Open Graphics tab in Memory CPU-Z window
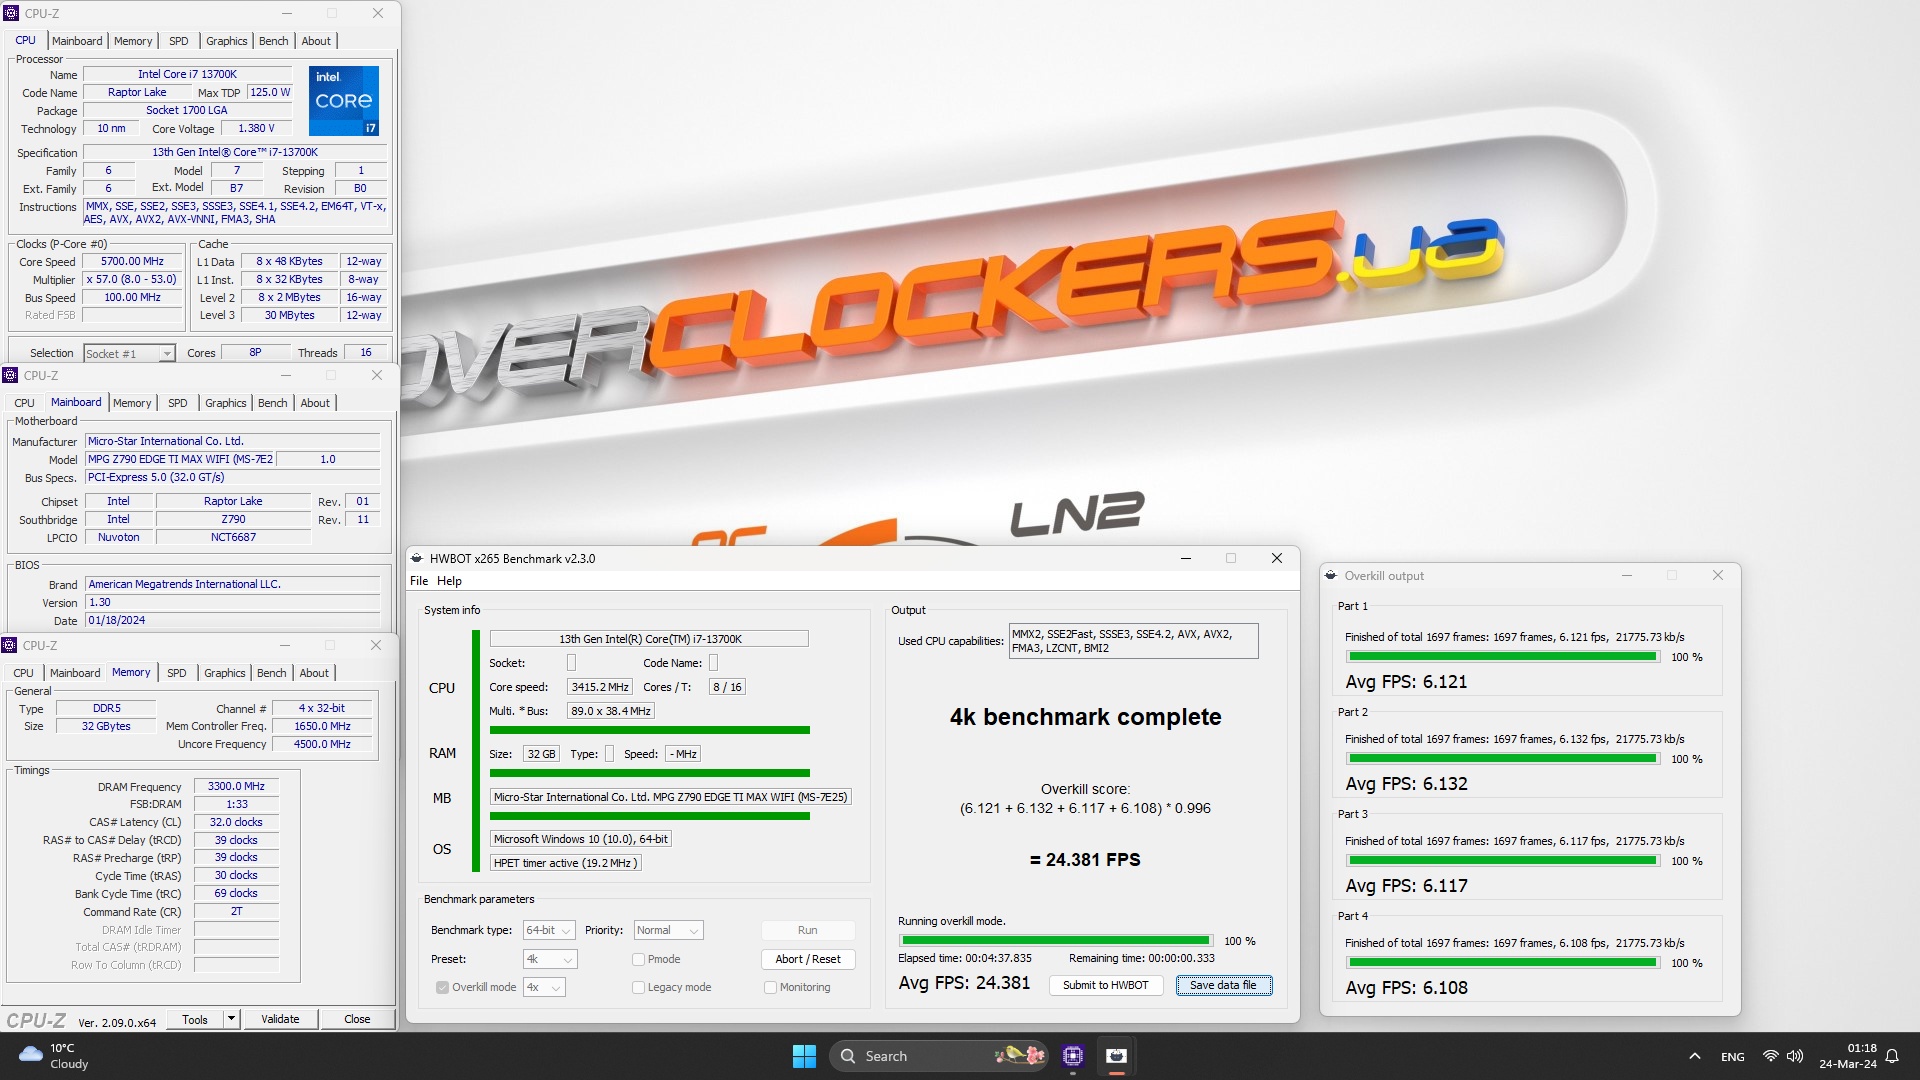 225,673
